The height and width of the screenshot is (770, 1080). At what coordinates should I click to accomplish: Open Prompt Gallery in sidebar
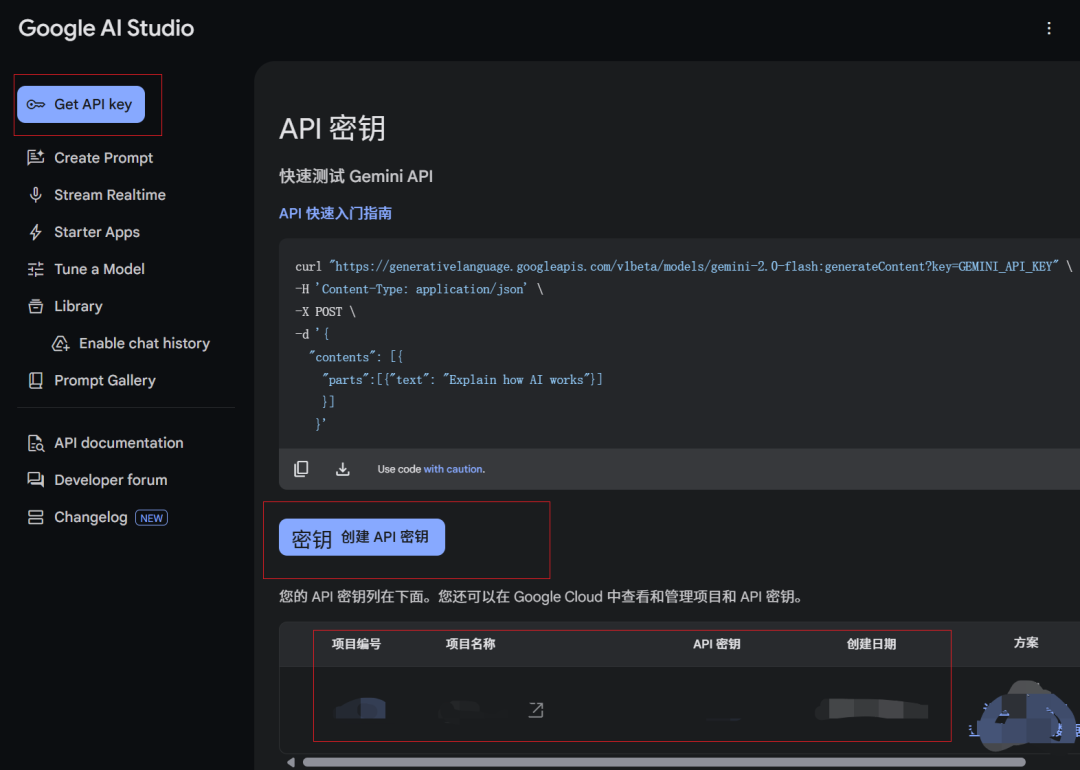pos(105,380)
